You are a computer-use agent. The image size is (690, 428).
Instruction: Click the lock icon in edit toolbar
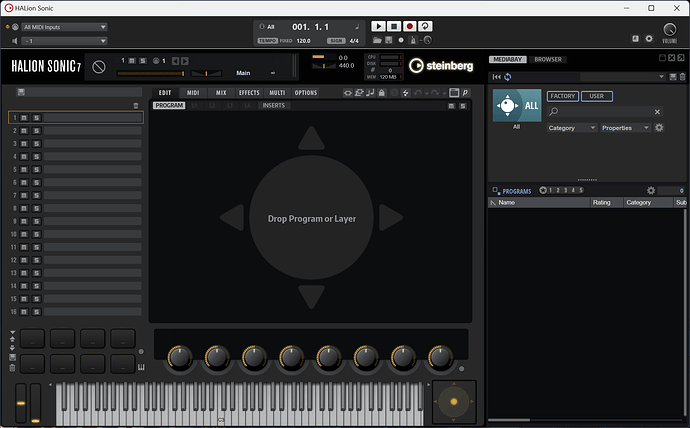pyautogui.click(x=382, y=93)
